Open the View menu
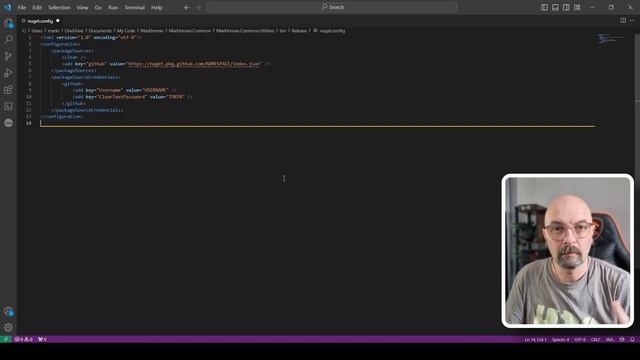The width and height of the screenshot is (640, 360). coord(82,7)
